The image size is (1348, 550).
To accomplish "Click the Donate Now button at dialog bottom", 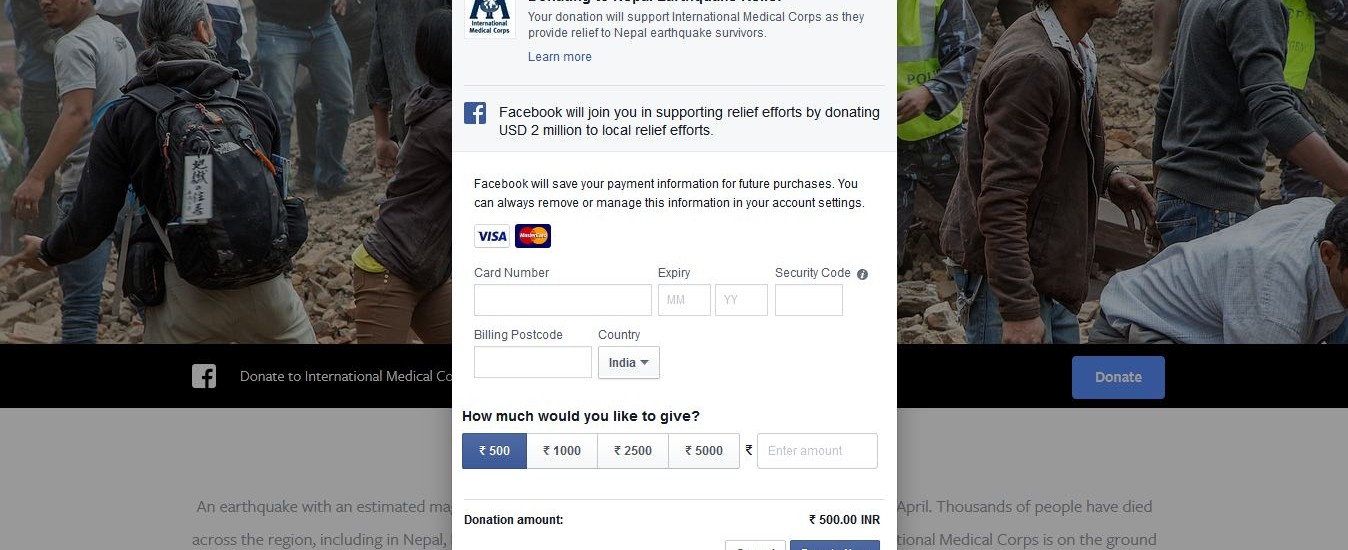I will 835,546.
